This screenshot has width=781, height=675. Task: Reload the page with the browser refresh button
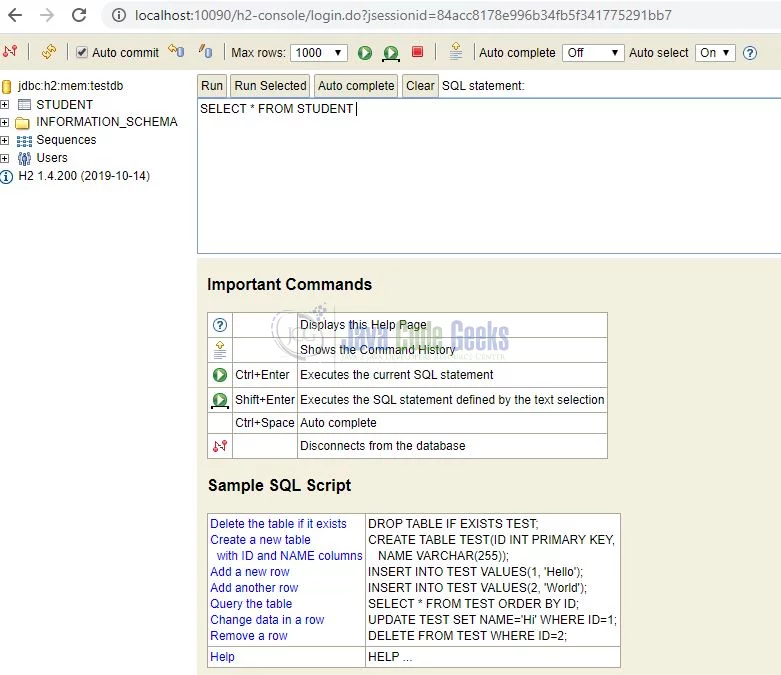point(79,15)
